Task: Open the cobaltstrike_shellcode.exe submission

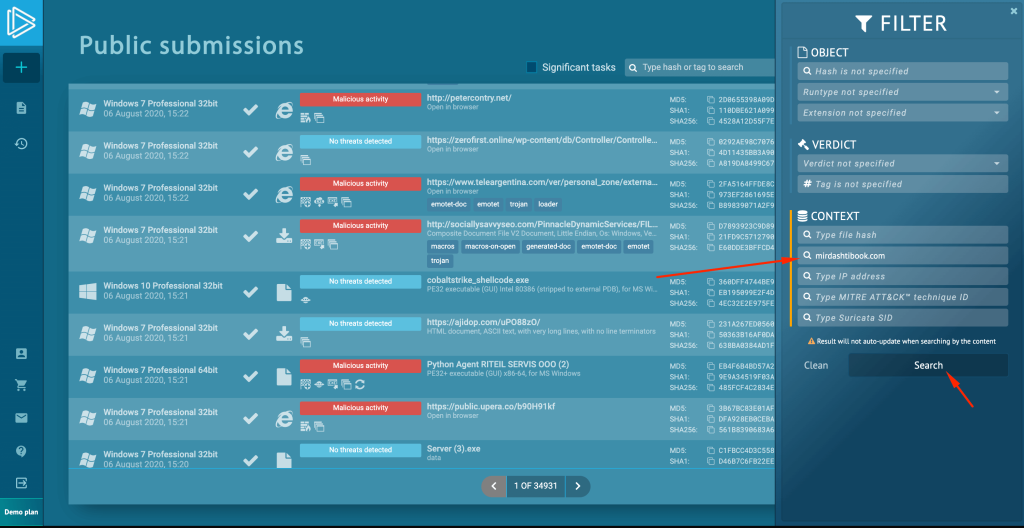Action: coord(477,281)
